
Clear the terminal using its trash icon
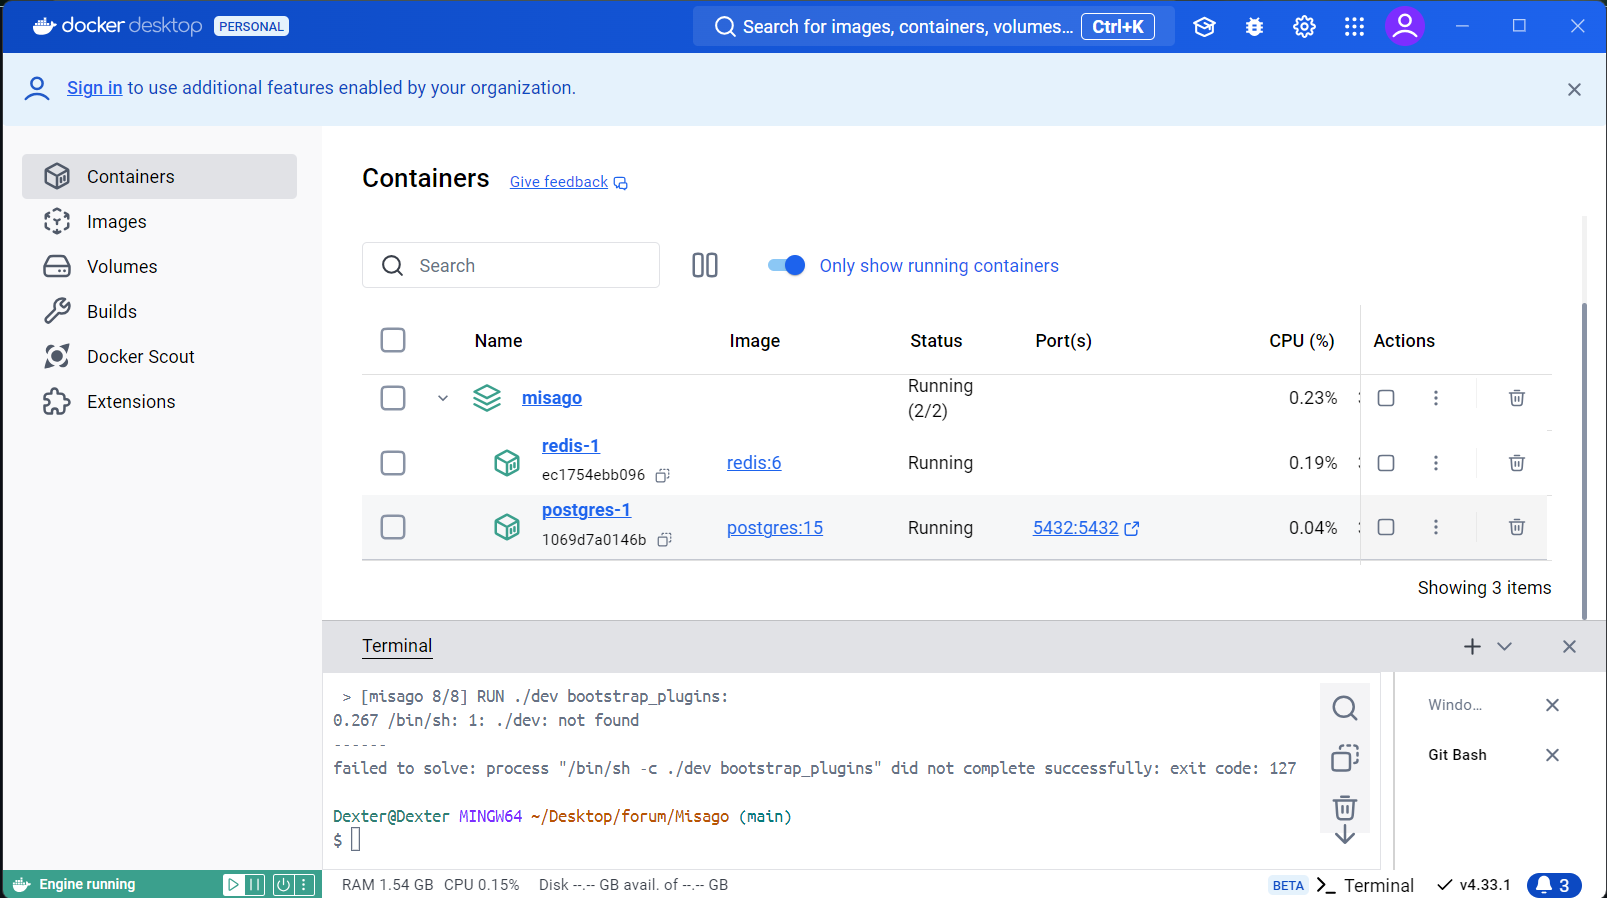[1345, 807]
